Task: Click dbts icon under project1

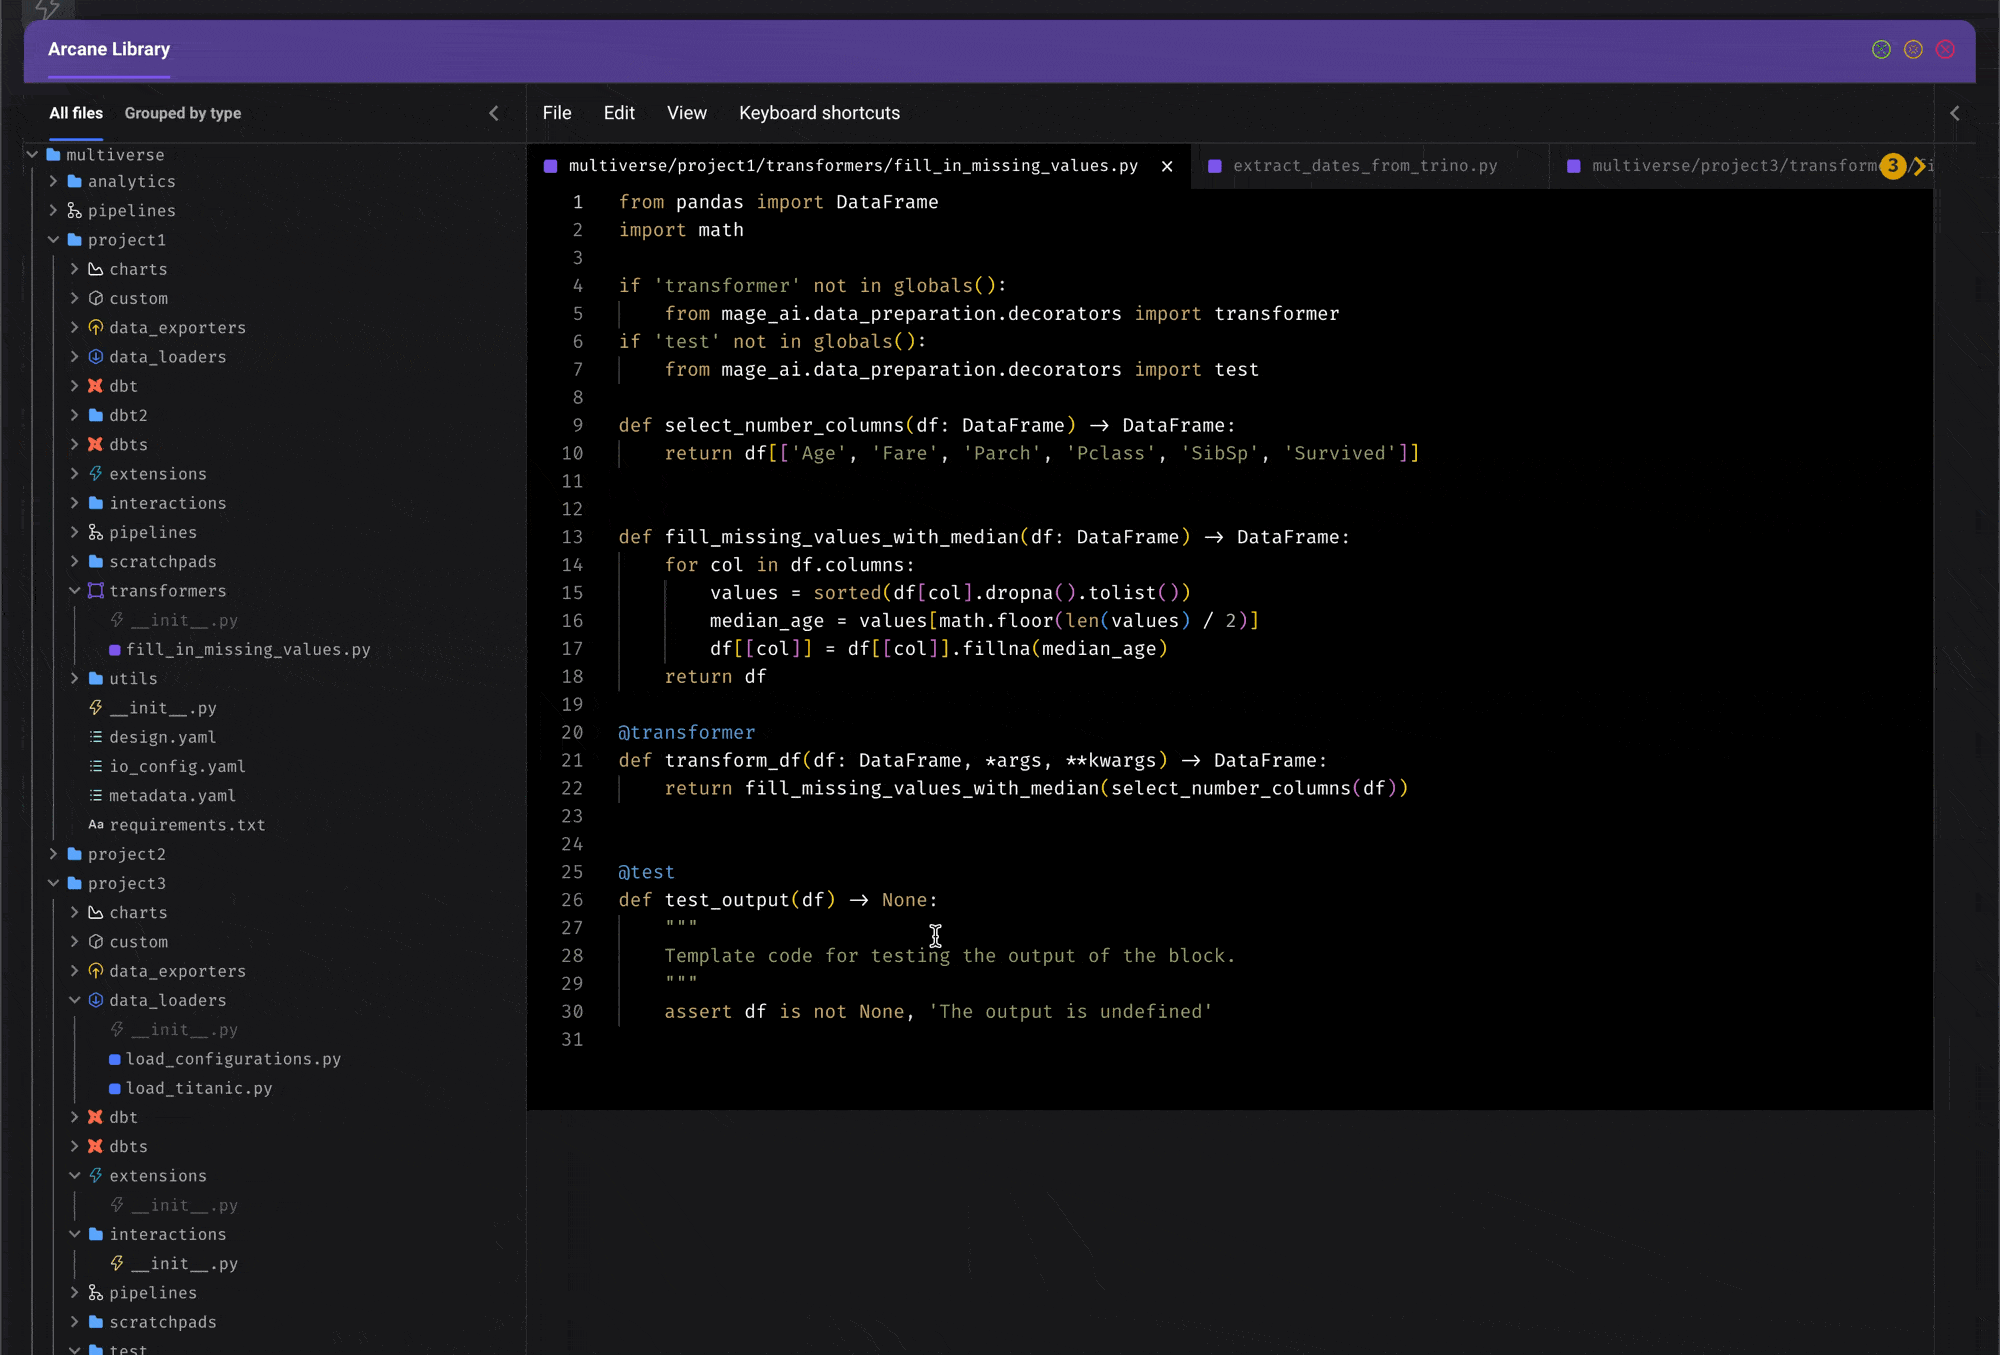Action: click(x=96, y=444)
